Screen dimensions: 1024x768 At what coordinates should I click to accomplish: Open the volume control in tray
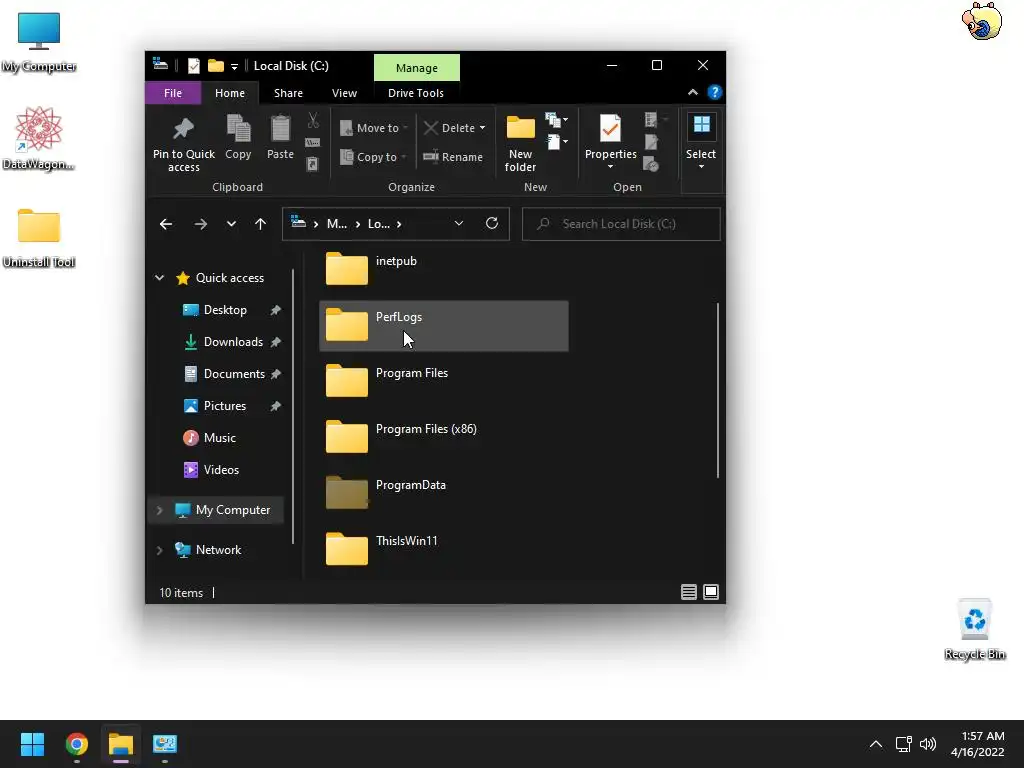(x=927, y=744)
